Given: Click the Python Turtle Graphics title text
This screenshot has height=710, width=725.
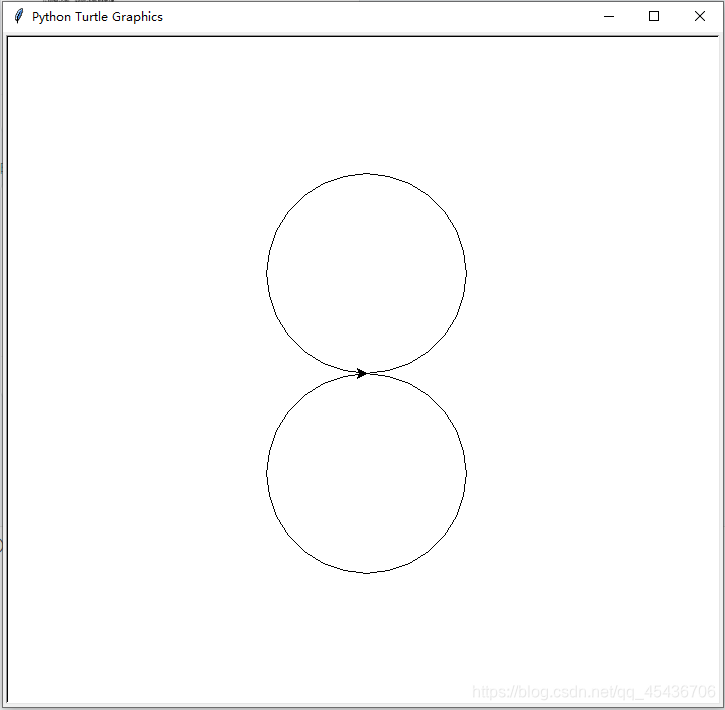Looking at the screenshot, I should tap(97, 17).
